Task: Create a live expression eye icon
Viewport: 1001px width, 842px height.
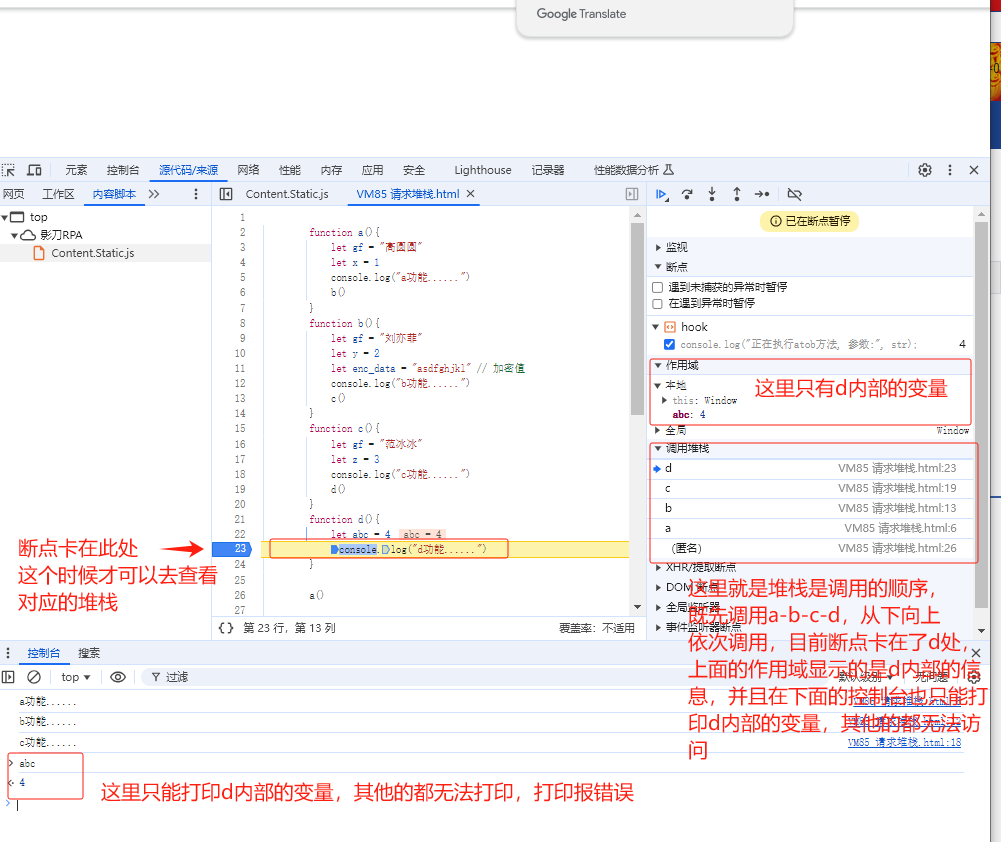Action: click(118, 677)
